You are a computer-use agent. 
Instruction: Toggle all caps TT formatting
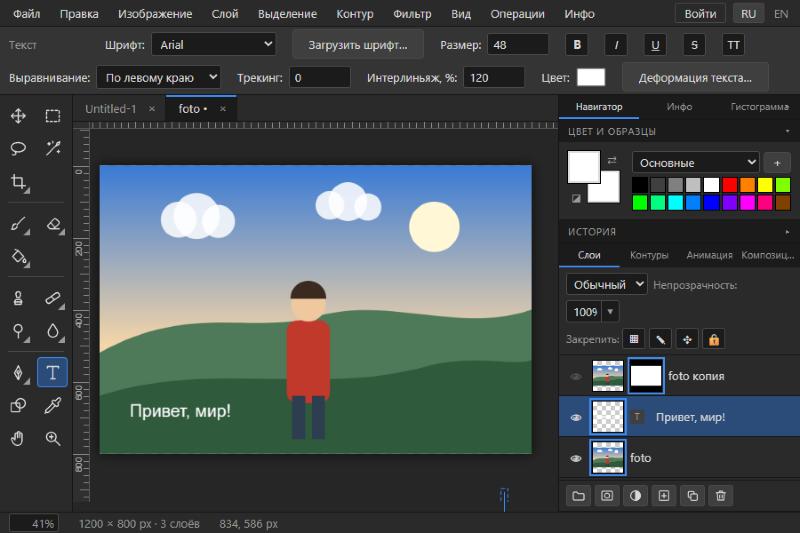click(x=733, y=45)
